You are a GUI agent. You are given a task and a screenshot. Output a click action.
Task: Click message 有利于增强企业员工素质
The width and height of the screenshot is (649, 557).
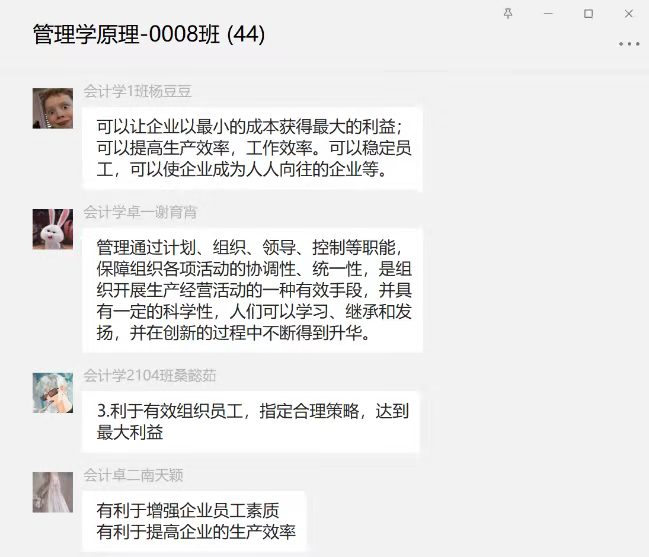(194, 521)
